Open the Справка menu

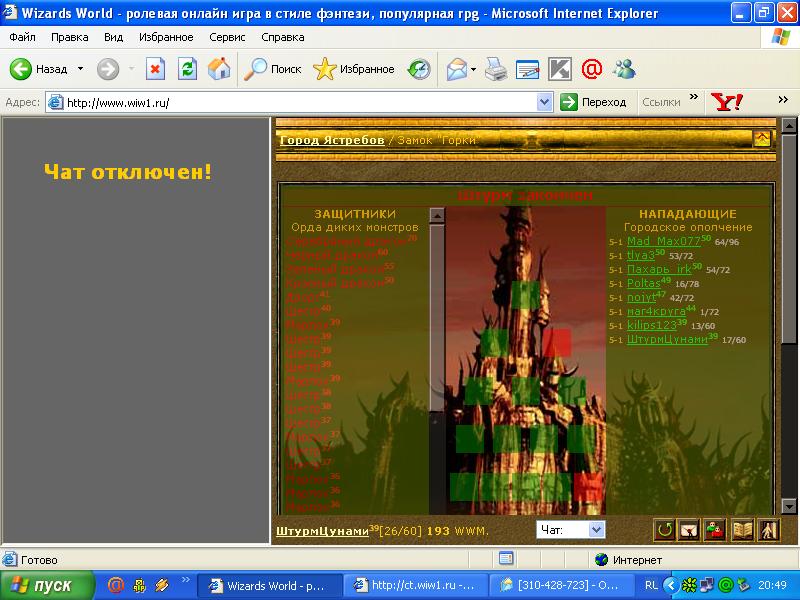tap(283, 37)
